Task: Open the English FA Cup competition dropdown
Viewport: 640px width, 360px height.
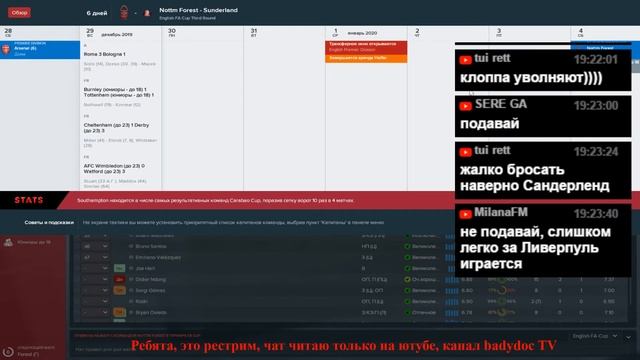Action: [594, 336]
